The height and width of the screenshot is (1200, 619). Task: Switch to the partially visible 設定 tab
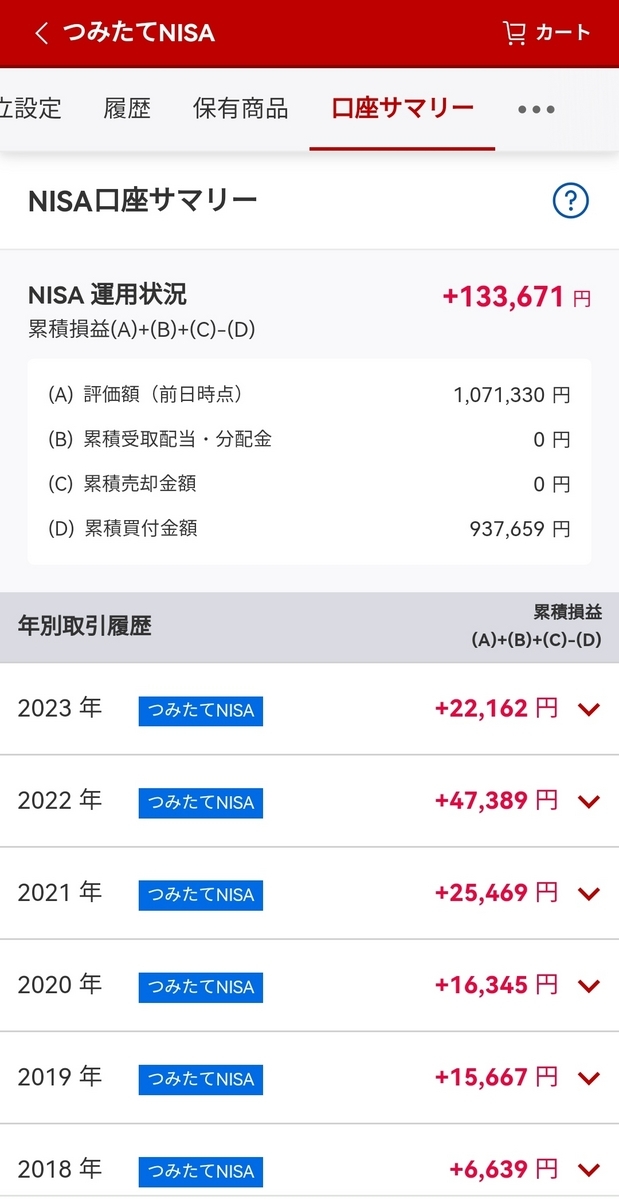coord(31,109)
